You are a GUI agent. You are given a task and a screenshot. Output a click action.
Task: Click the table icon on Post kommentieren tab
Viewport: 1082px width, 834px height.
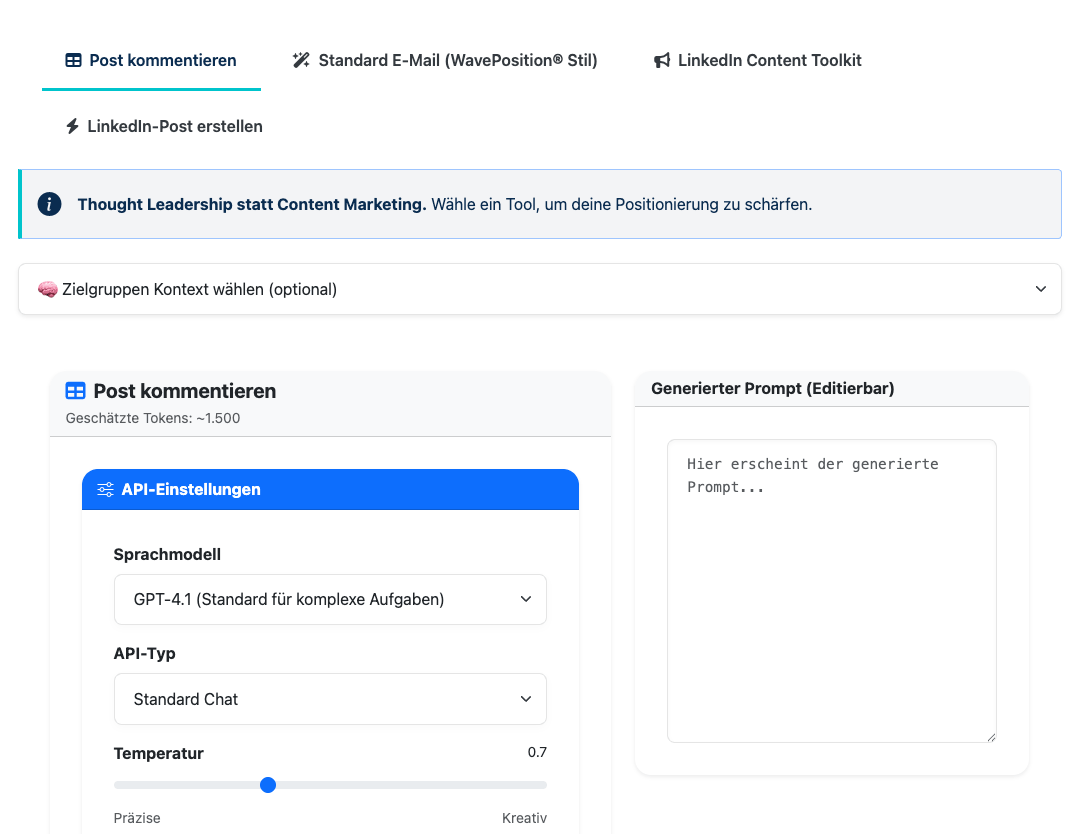click(72, 60)
